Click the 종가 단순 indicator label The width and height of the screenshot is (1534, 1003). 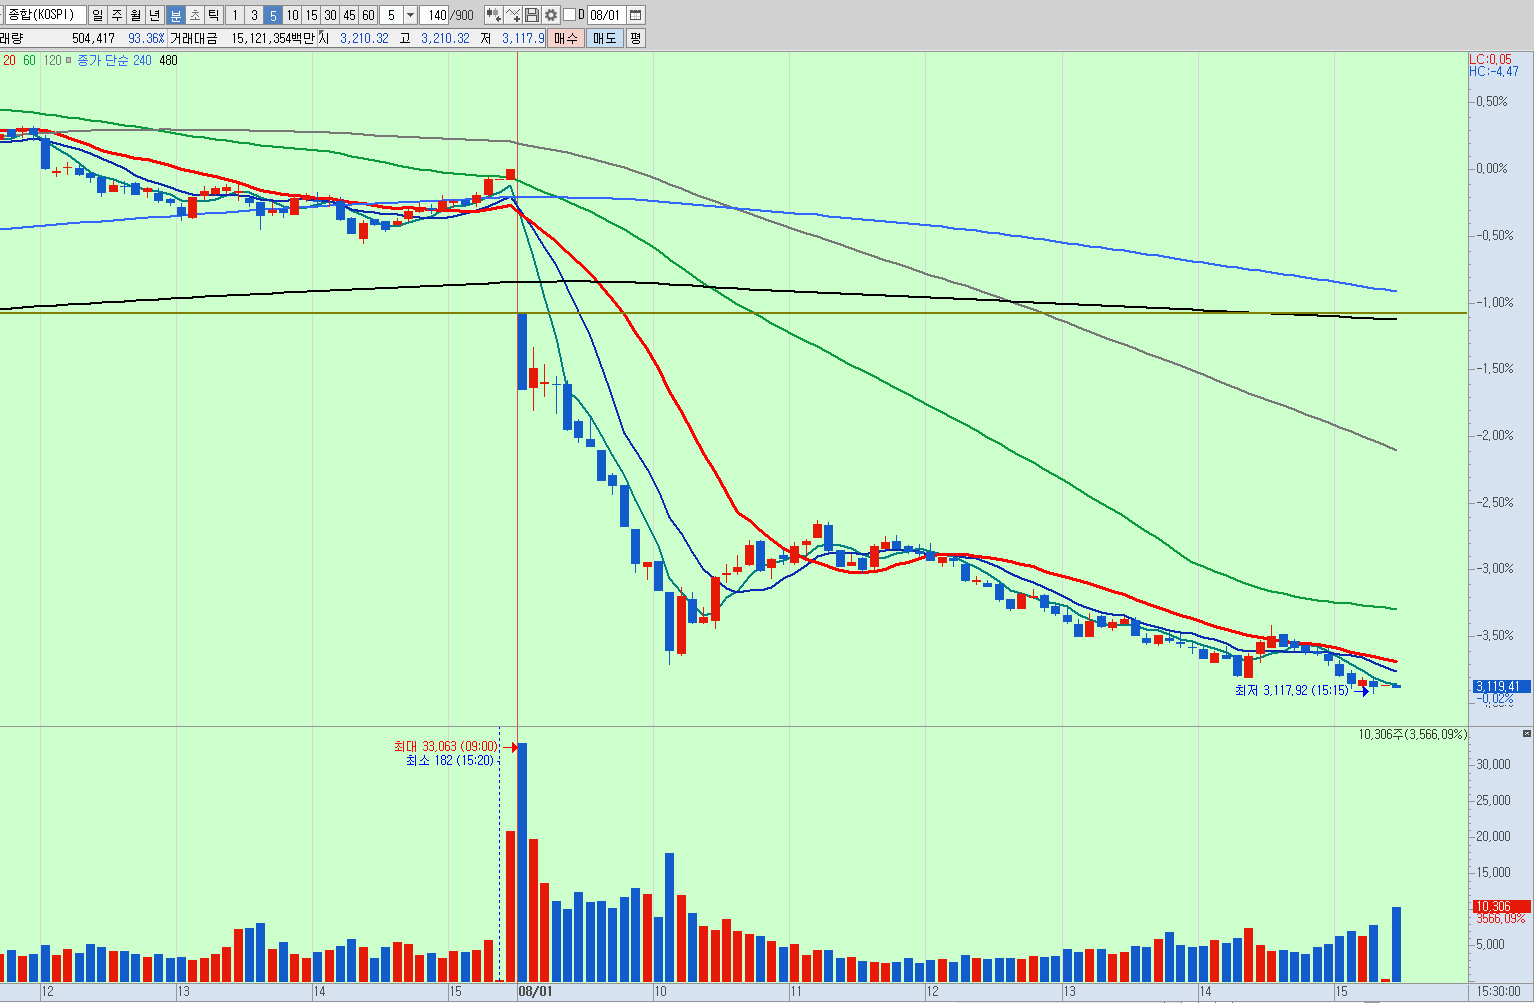(103, 60)
